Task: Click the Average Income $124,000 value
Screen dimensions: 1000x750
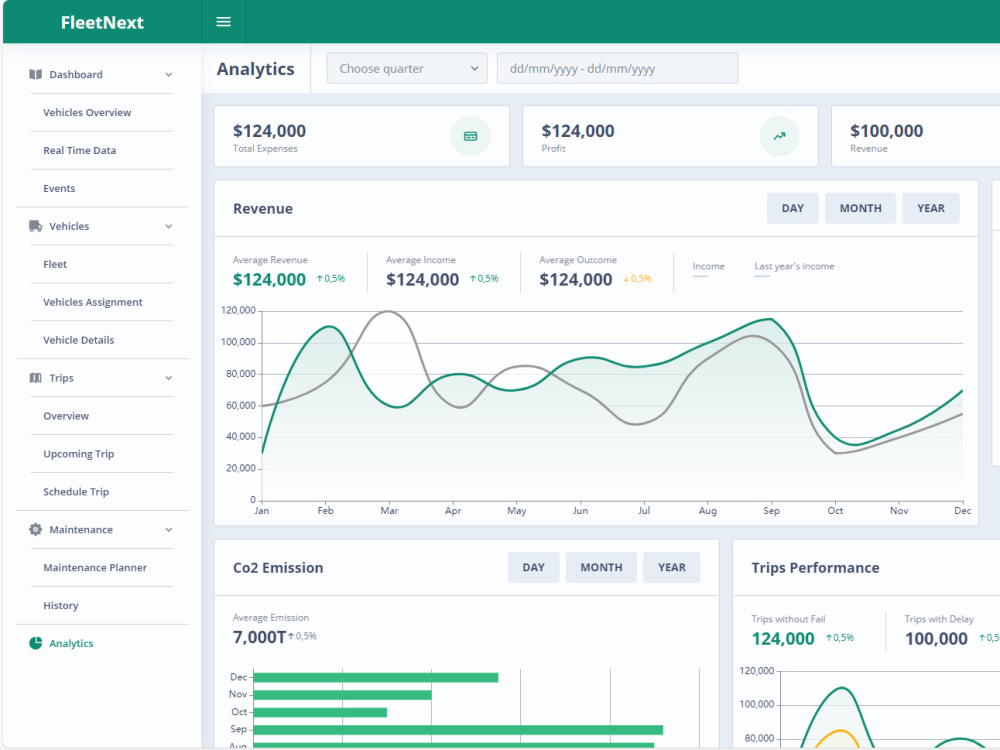Action: click(422, 279)
